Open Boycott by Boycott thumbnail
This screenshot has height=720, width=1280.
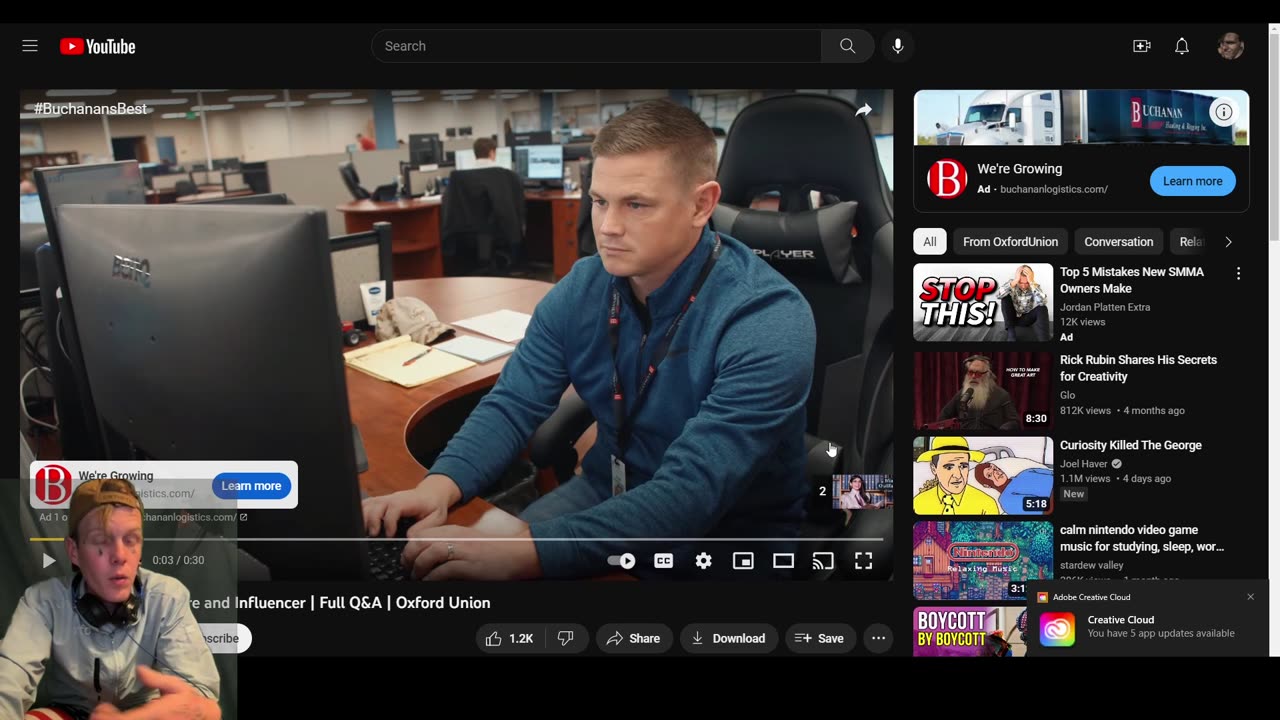[x=970, y=631]
